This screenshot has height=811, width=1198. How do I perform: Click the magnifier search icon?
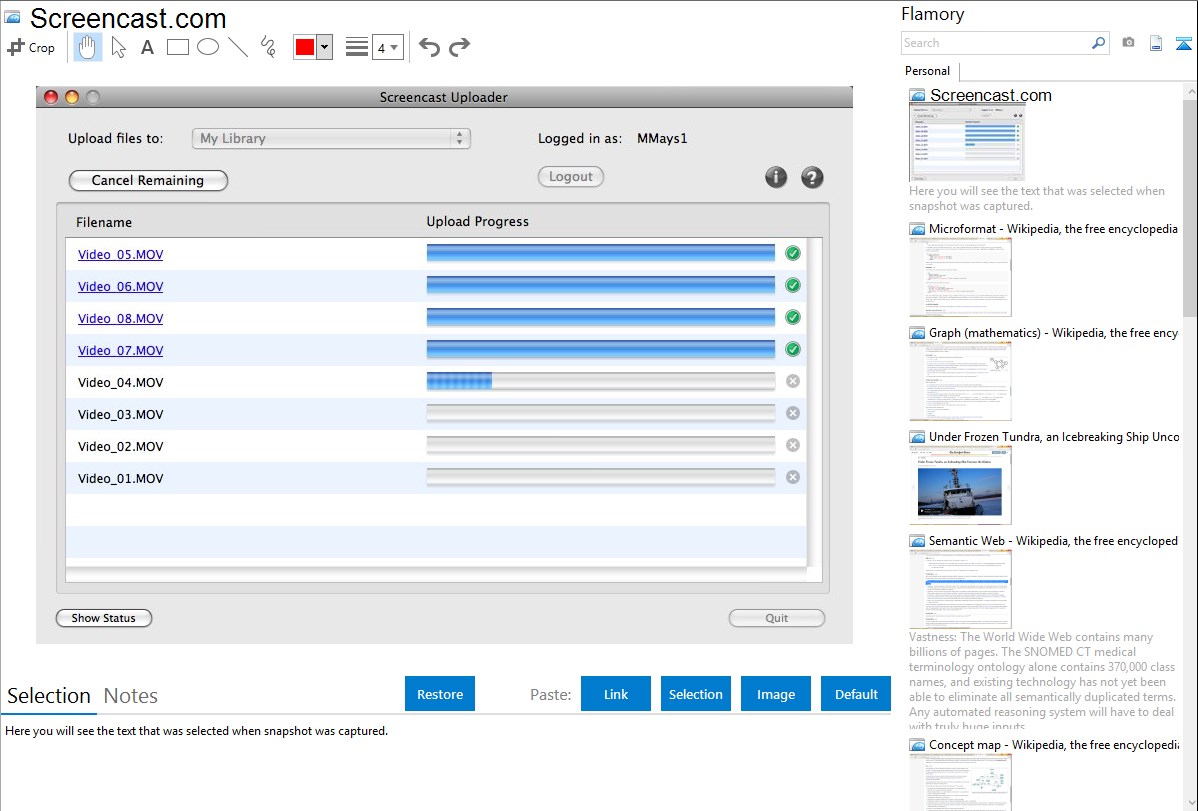(1099, 43)
